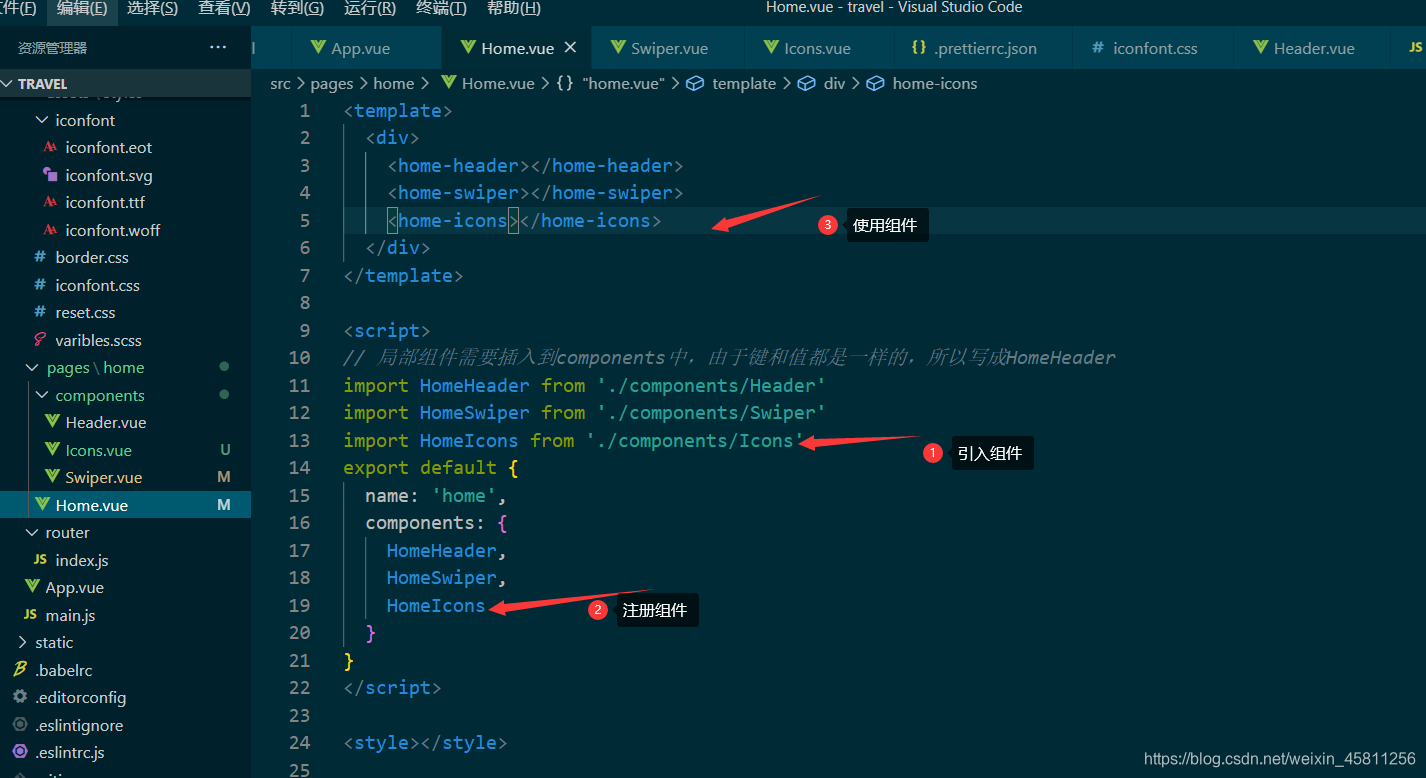Screen dimensions: 1426x778
Task: Switch to the iconfont.css tab
Action: [1153, 48]
